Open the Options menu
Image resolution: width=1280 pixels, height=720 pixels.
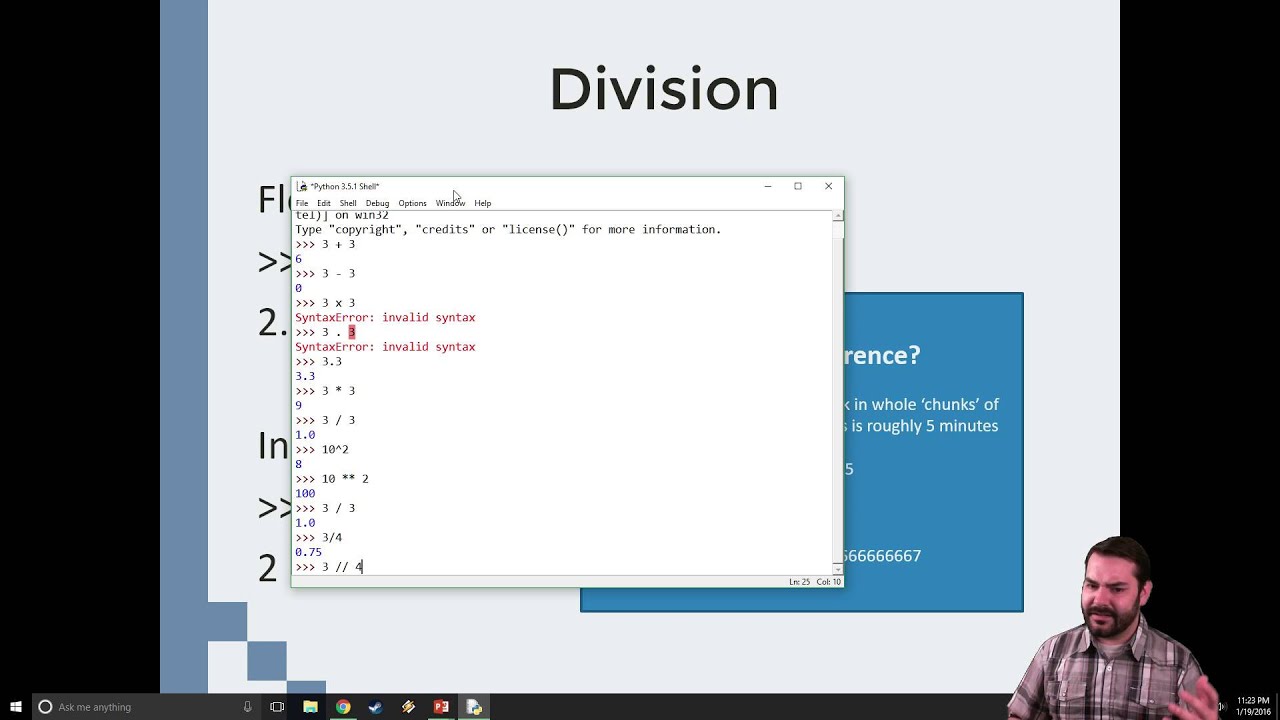click(412, 203)
